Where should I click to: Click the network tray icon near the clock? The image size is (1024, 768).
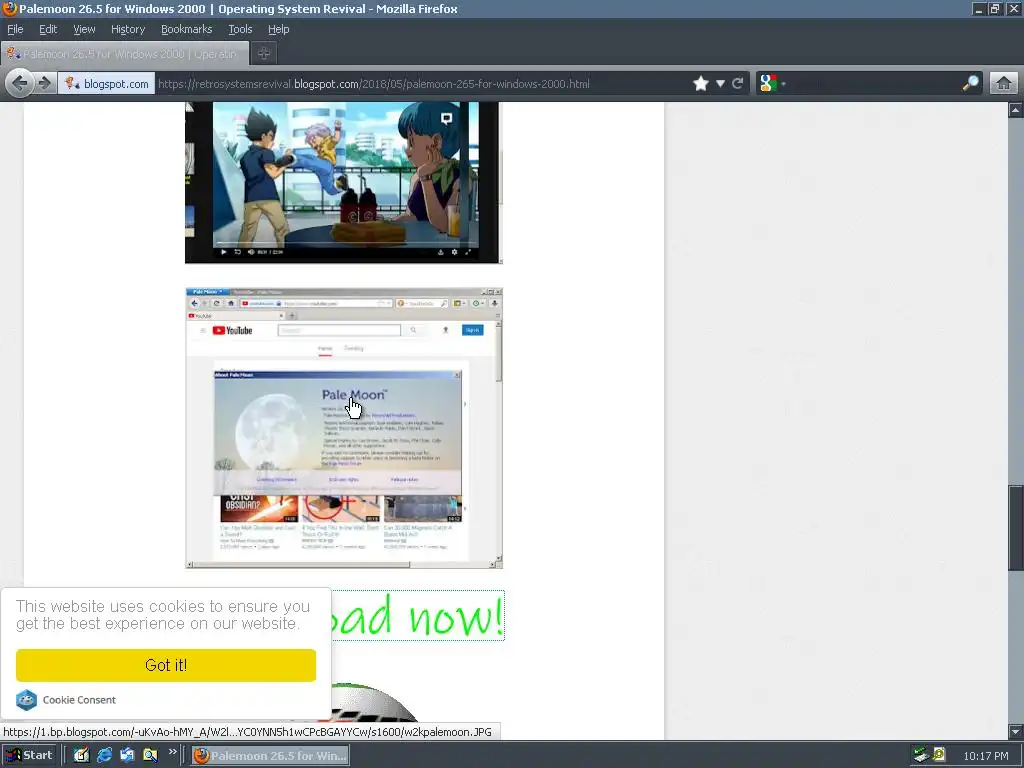pos(921,755)
